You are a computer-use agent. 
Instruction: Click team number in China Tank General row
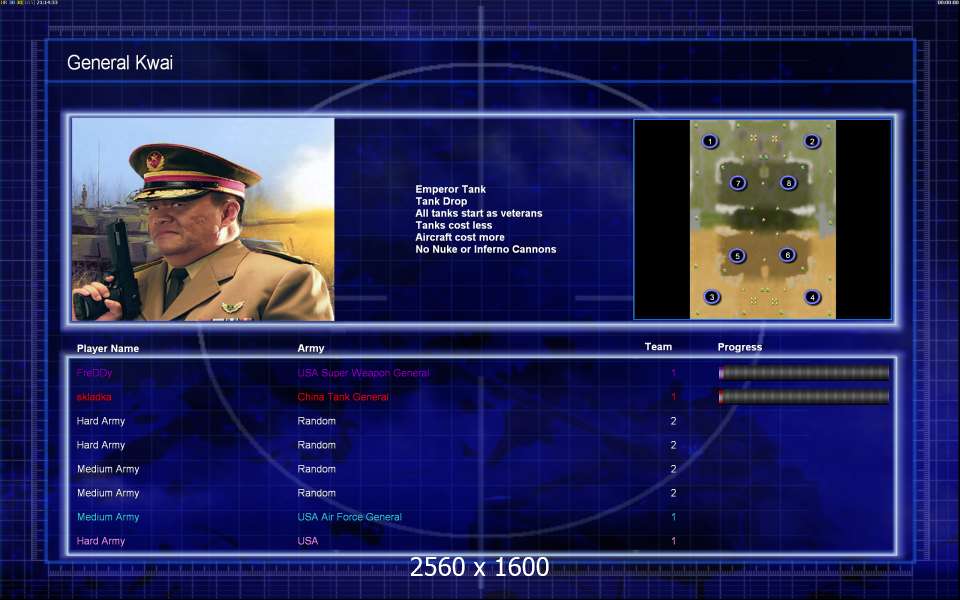[x=673, y=397]
